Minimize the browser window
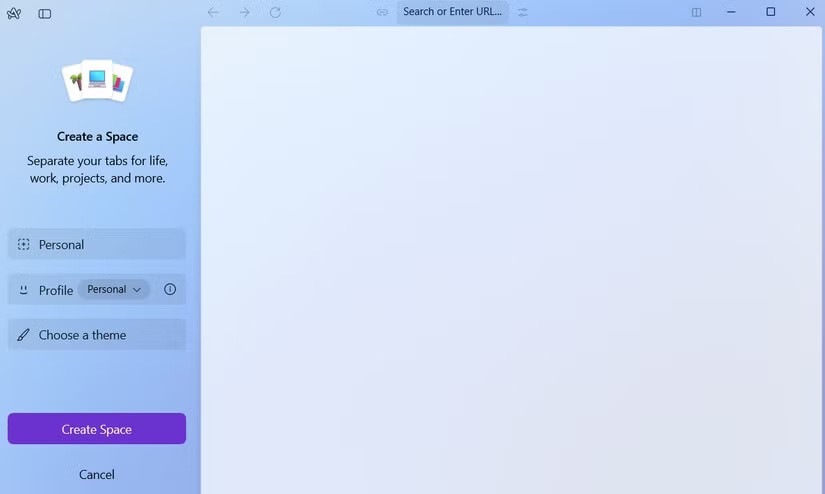This screenshot has width=825, height=494. pyautogui.click(x=732, y=12)
